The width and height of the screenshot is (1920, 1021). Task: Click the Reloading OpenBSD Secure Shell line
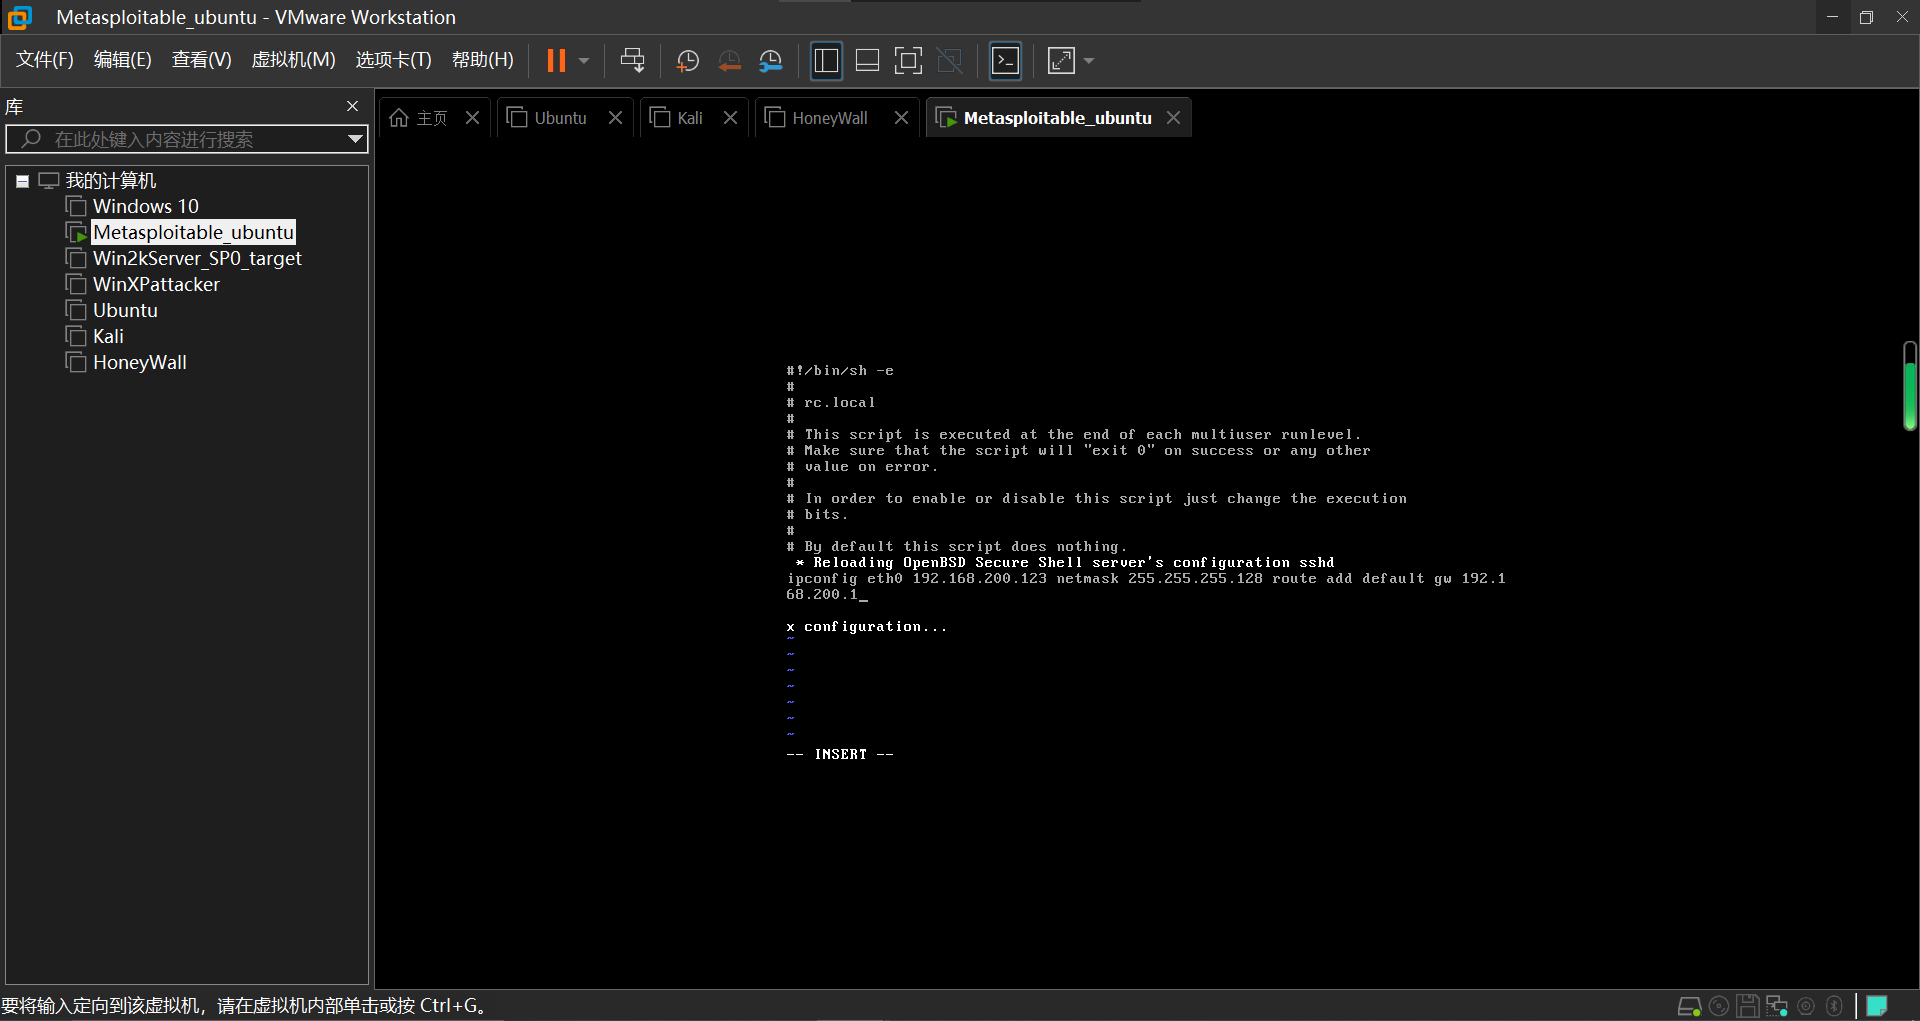[1066, 563]
